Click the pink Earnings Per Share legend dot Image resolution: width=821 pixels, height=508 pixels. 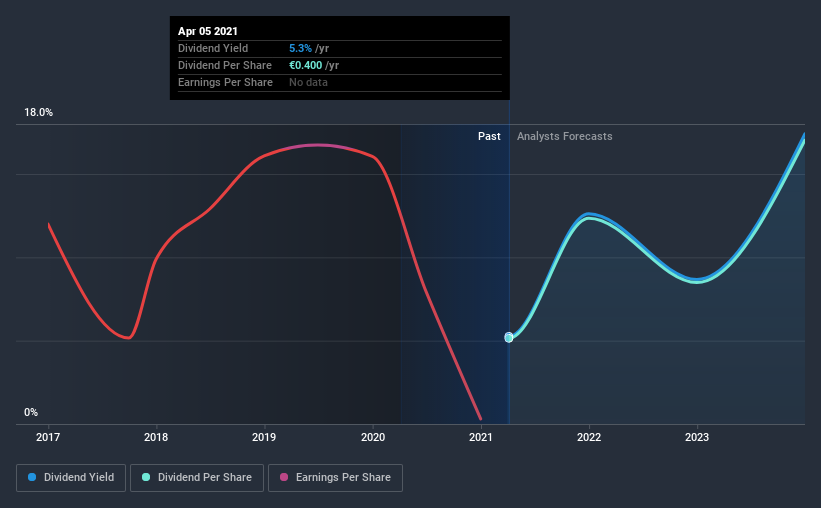pos(284,477)
